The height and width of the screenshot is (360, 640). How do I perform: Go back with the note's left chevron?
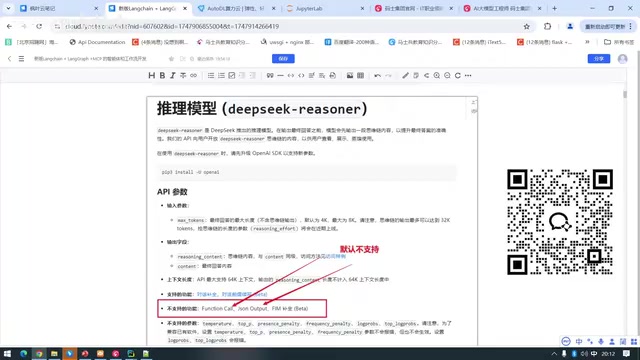point(9,59)
